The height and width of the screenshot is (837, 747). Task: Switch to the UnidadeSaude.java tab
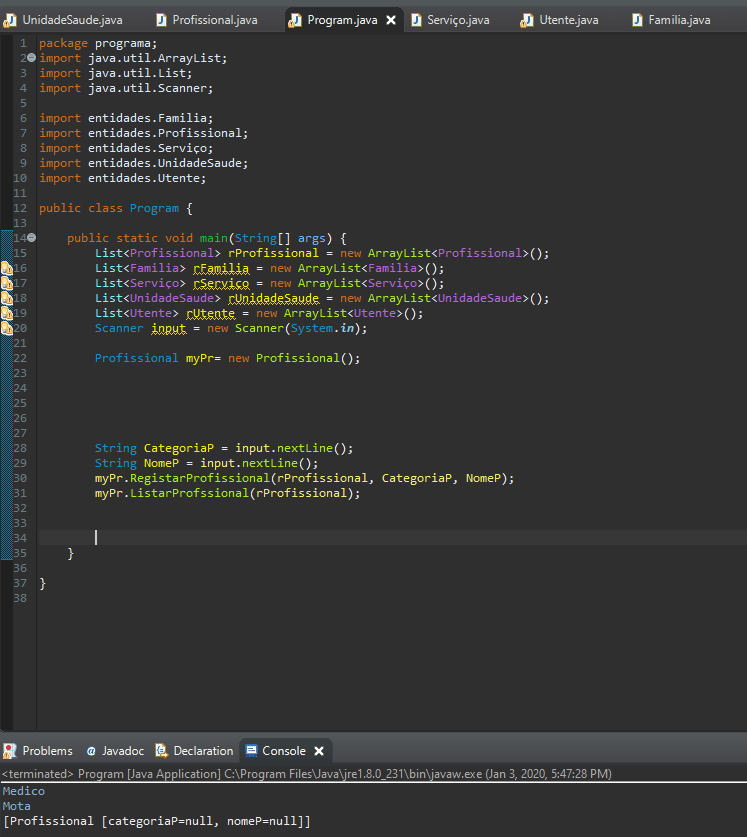tap(63, 20)
